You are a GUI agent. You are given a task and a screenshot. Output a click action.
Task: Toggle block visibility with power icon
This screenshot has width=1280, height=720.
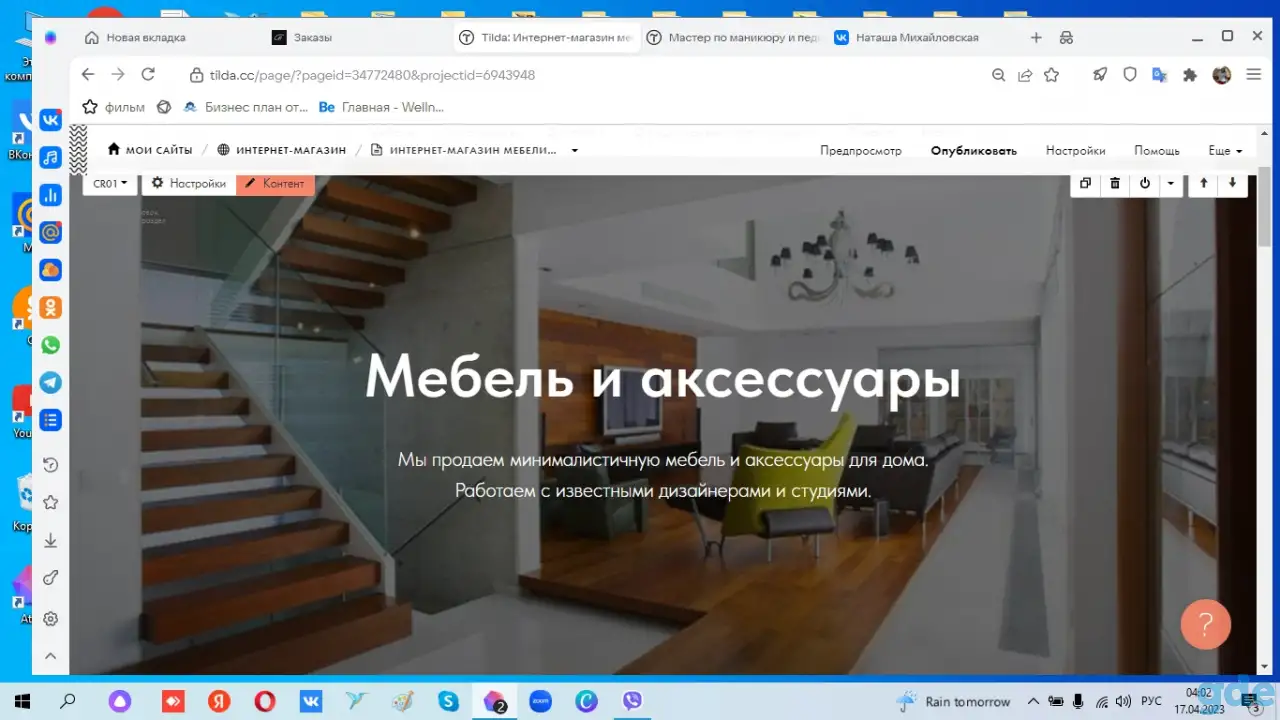[x=1145, y=183]
